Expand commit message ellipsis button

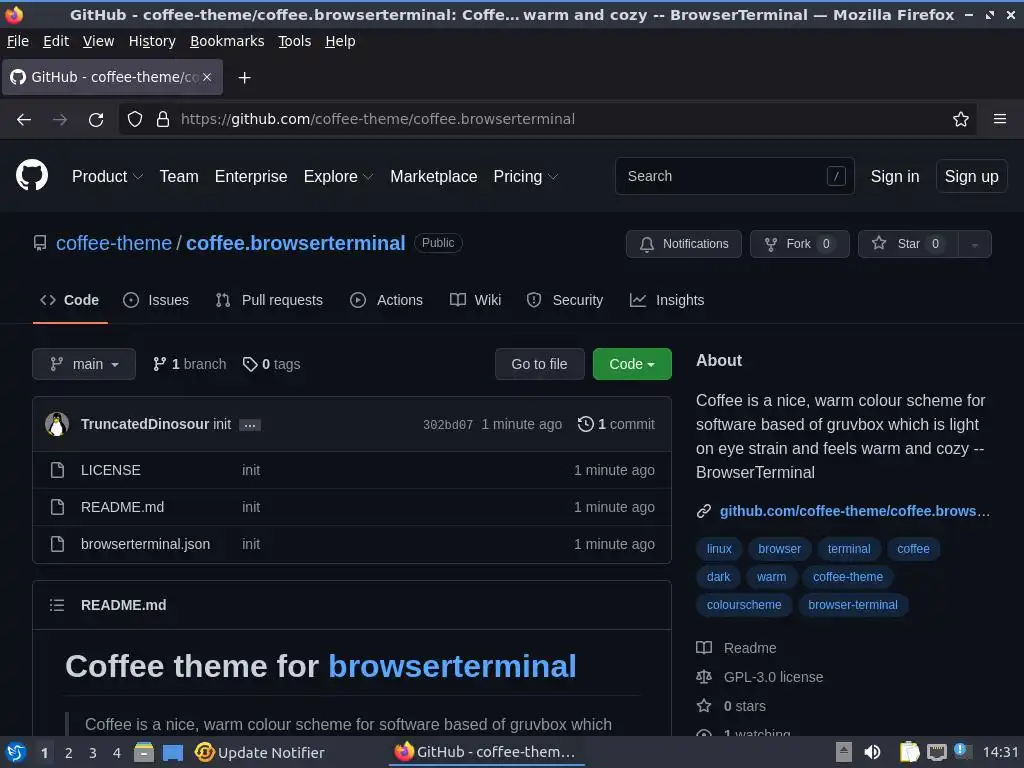click(249, 425)
